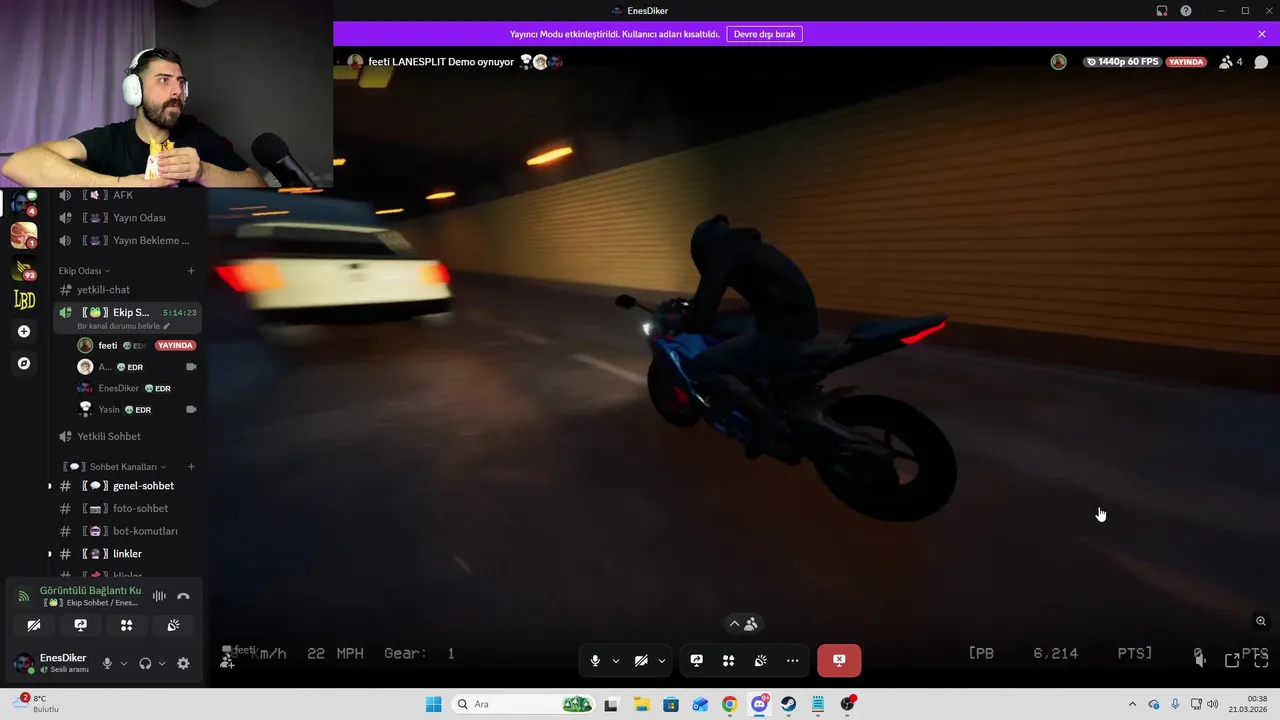Set the channel status via Bir kanal durumu belirle
Viewport: 1280px width, 720px height.
coord(124,326)
